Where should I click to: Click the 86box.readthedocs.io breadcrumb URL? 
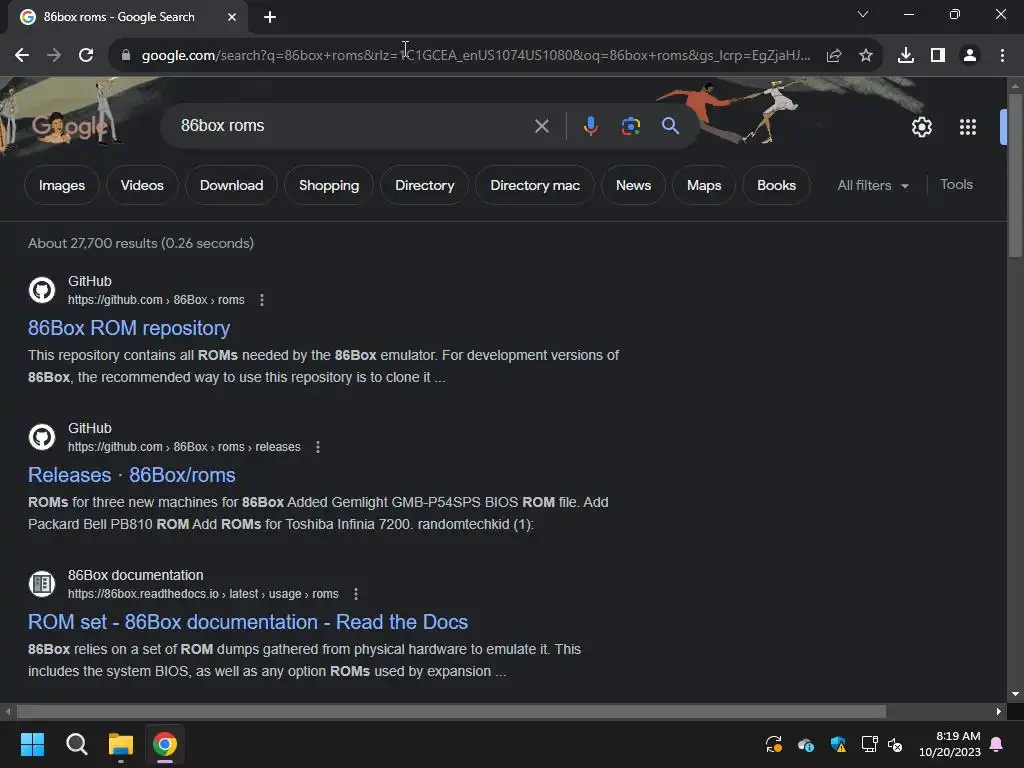203,594
